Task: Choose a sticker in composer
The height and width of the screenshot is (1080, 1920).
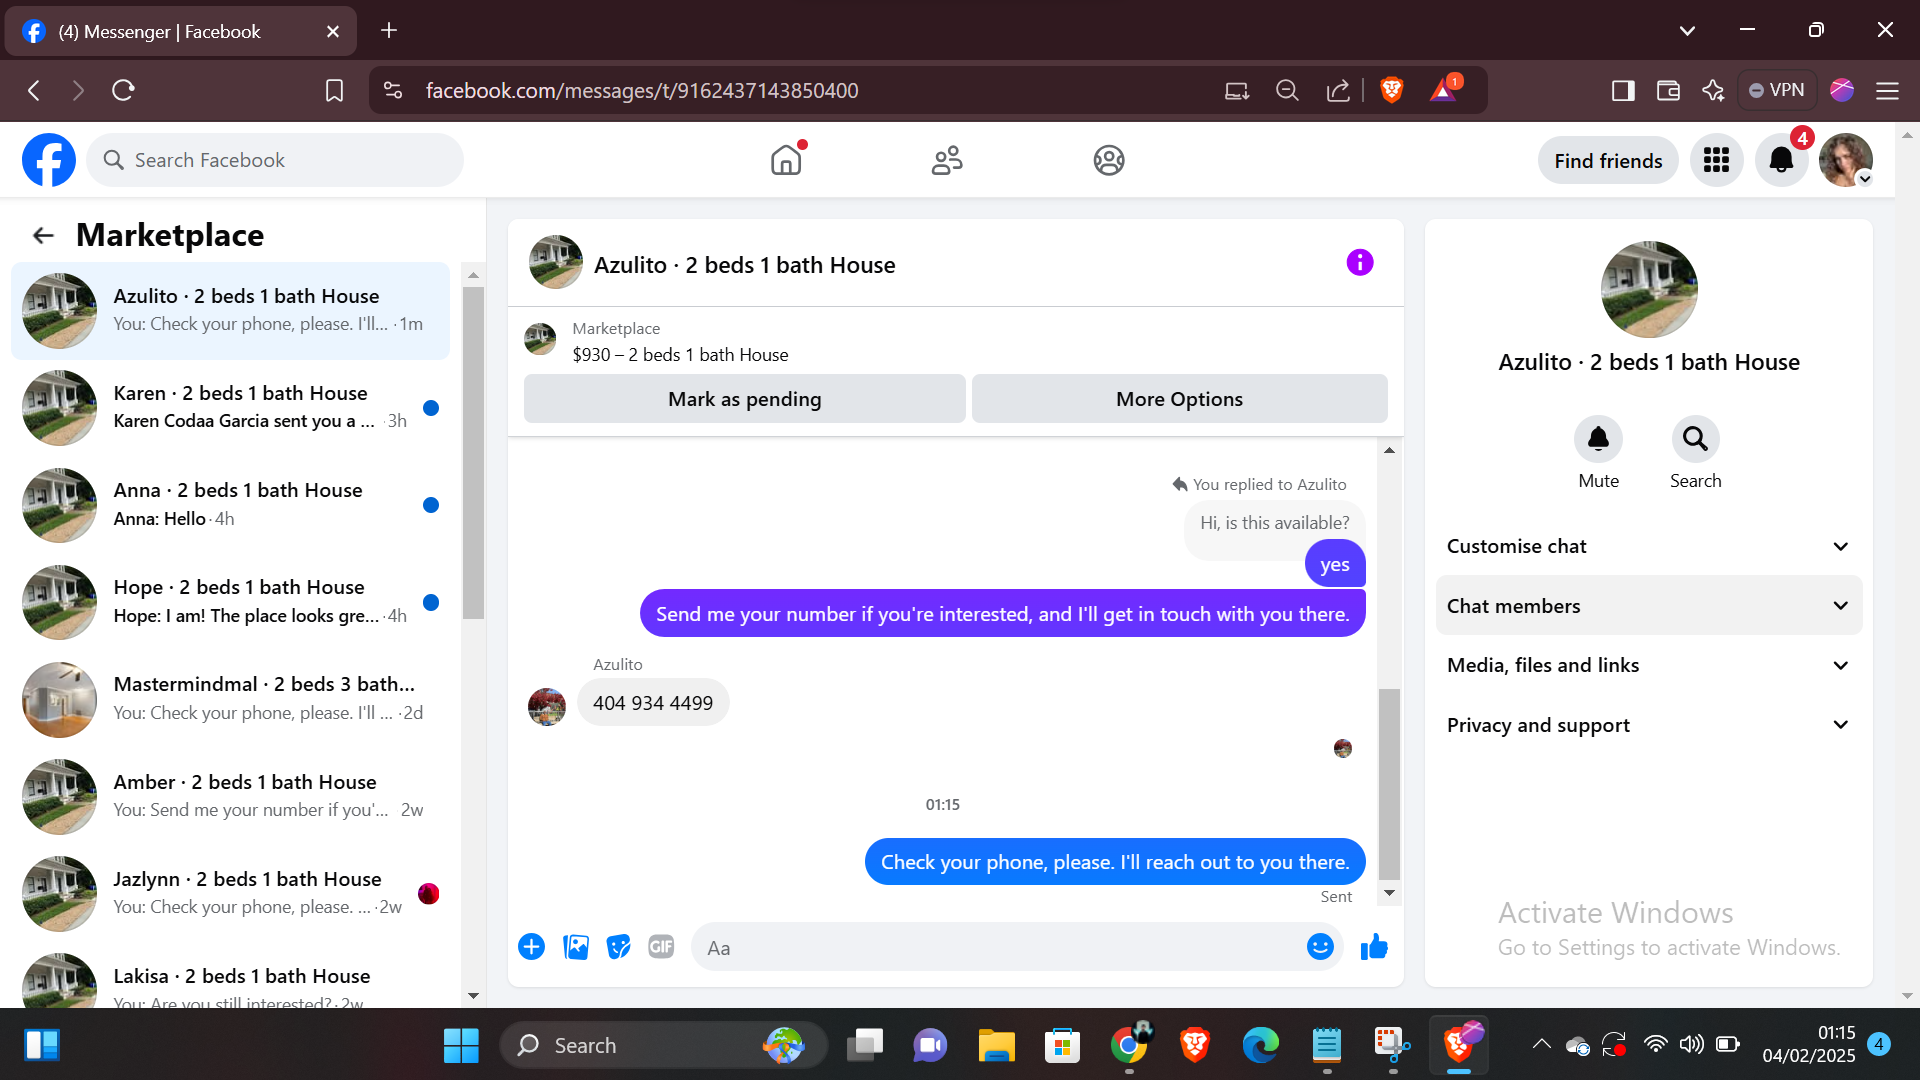Action: tap(619, 947)
